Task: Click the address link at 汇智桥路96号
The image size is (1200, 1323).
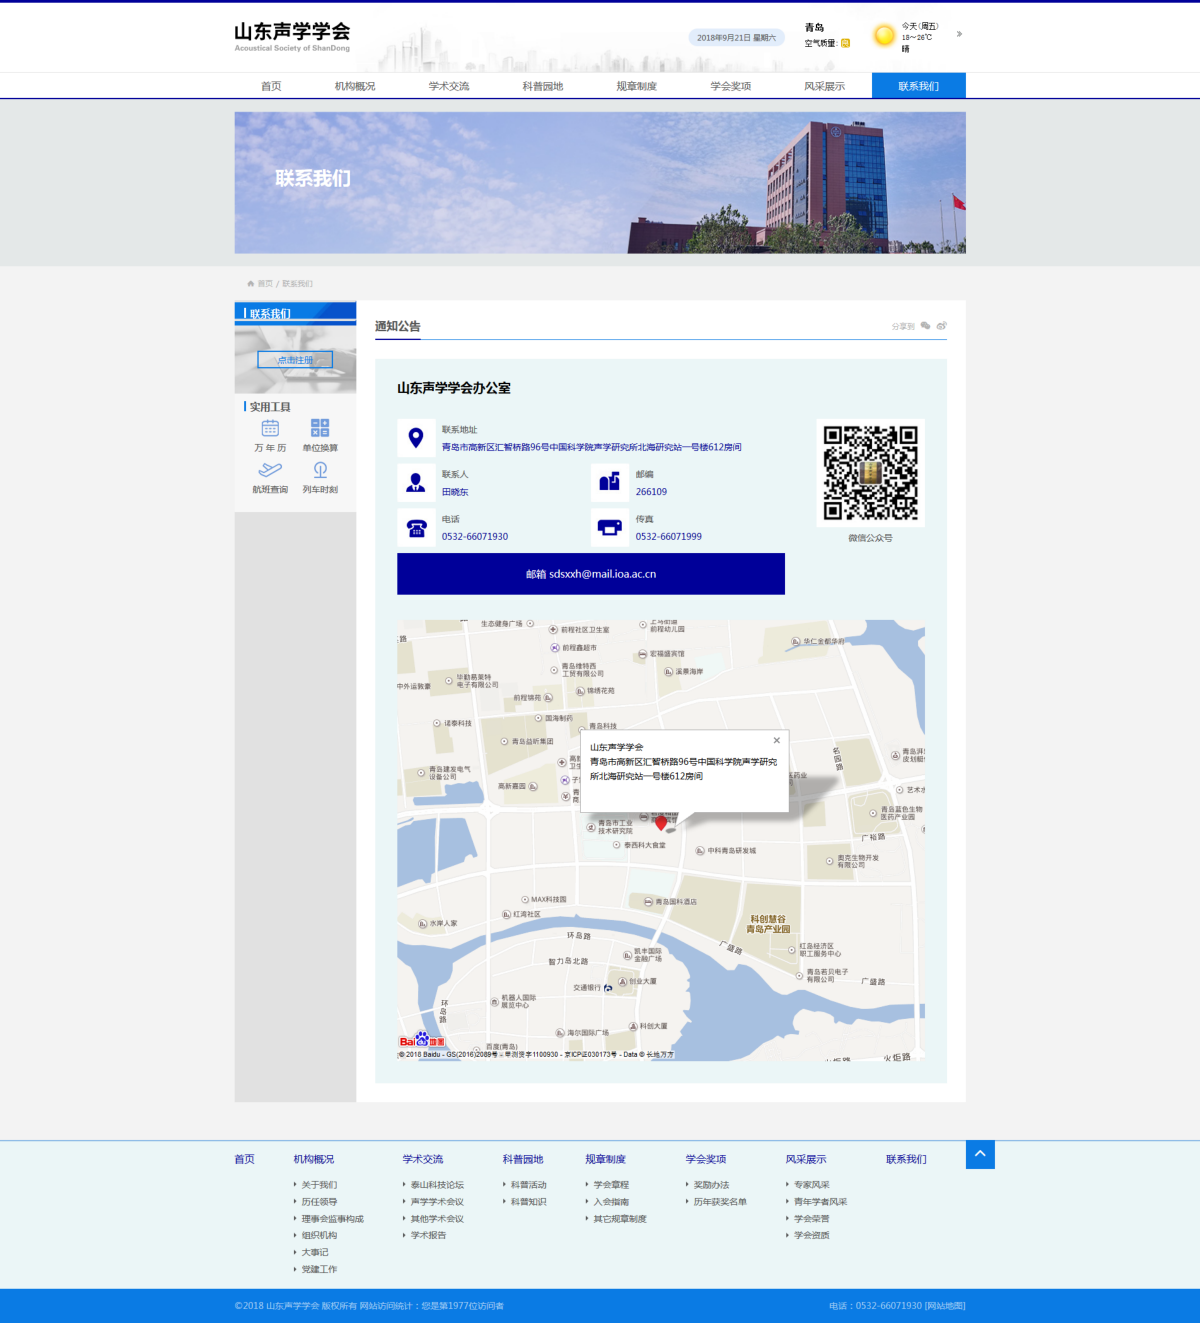Action: click(592, 447)
